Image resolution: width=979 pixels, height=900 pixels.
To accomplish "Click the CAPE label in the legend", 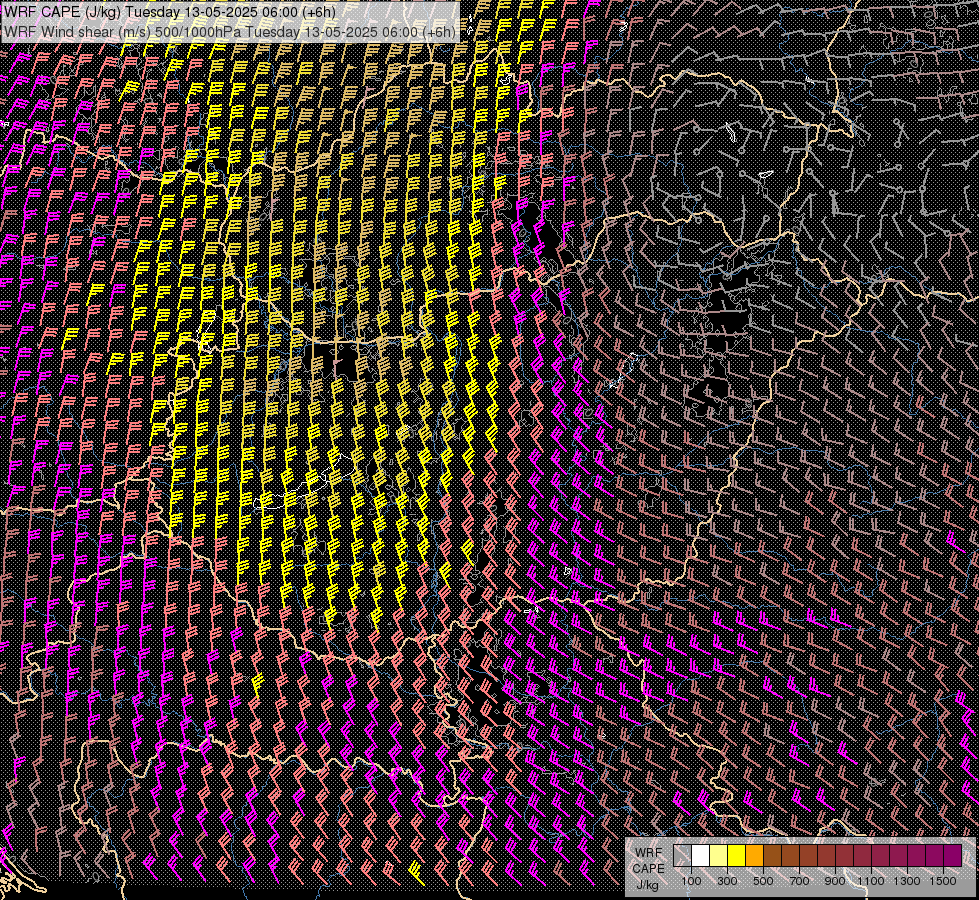I will (x=649, y=869).
